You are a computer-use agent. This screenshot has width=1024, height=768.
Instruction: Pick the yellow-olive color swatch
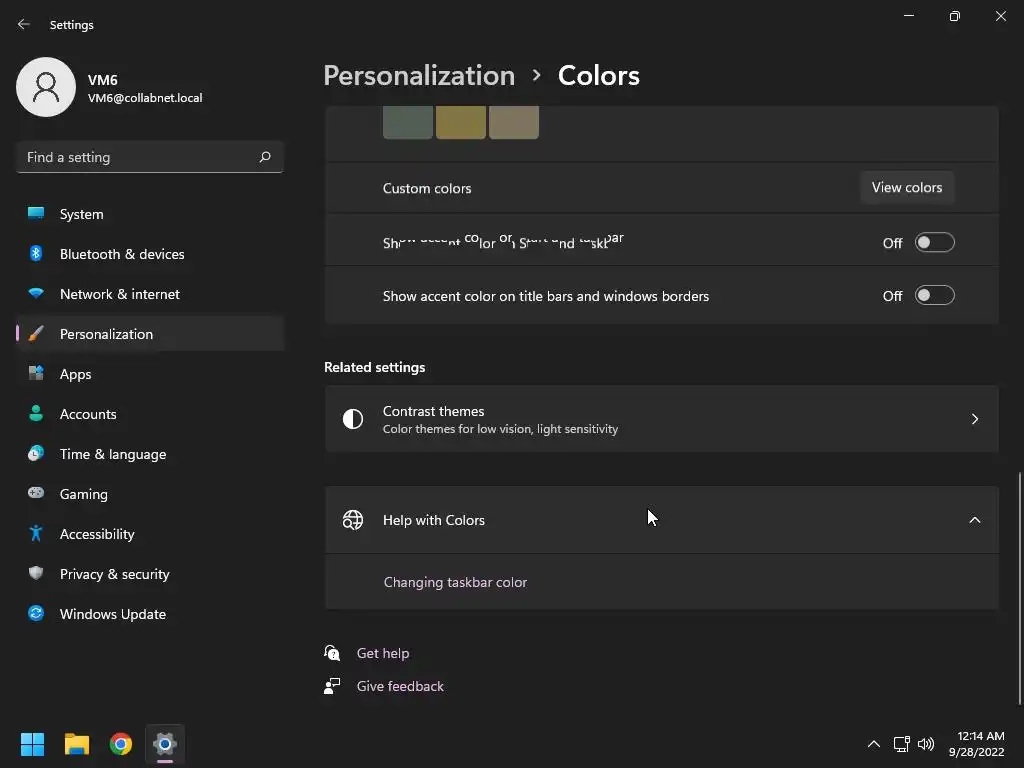coord(461,122)
